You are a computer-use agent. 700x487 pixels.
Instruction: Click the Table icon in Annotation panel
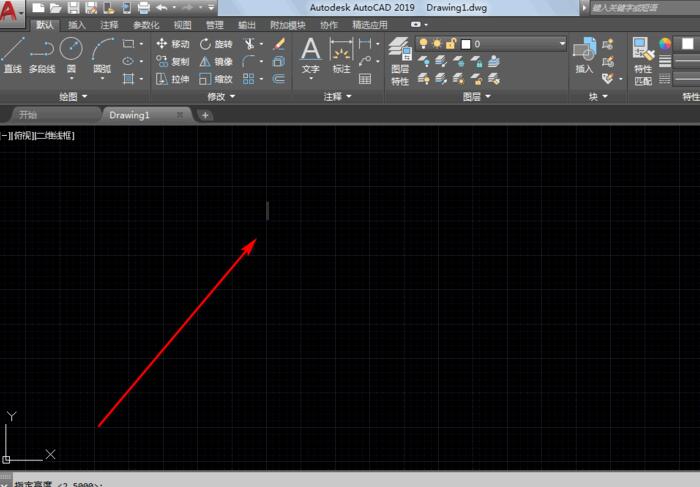pos(365,79)
